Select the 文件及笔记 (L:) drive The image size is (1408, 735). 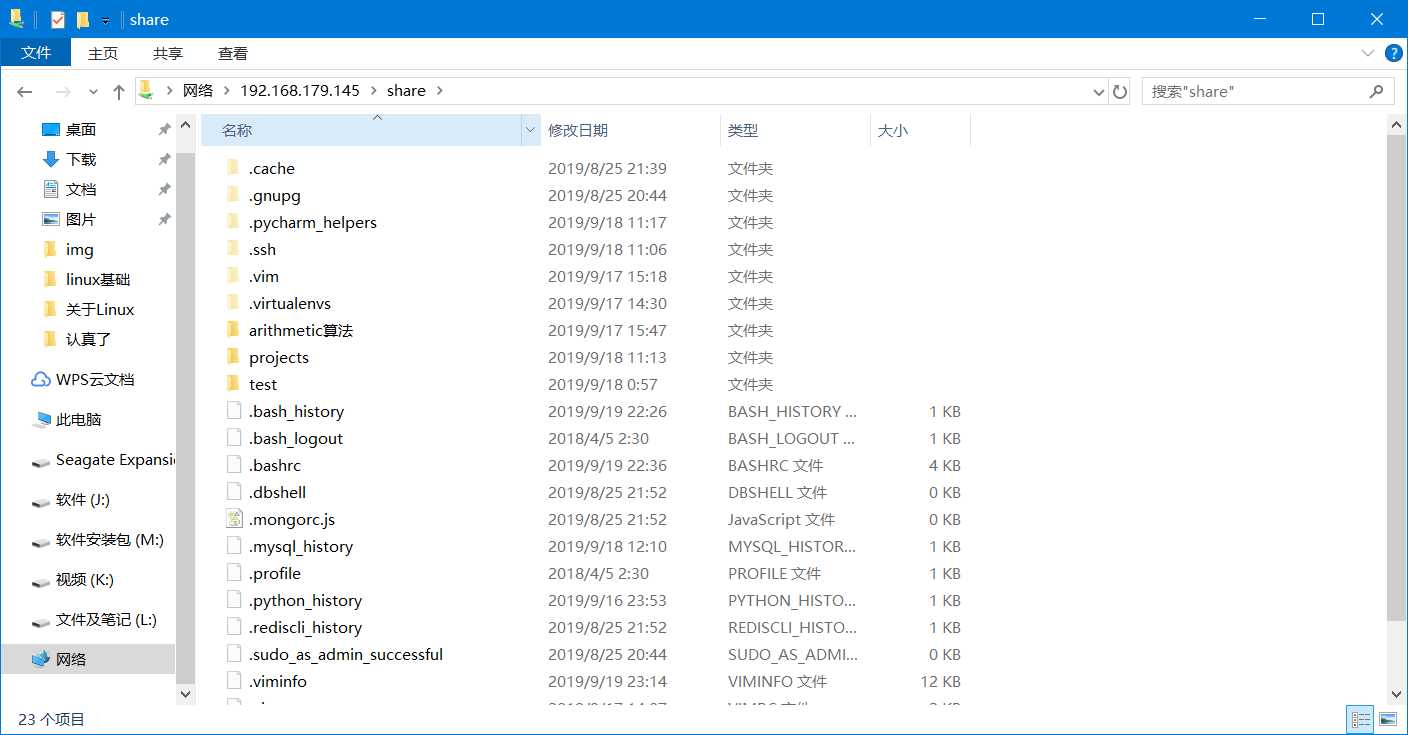106,620
